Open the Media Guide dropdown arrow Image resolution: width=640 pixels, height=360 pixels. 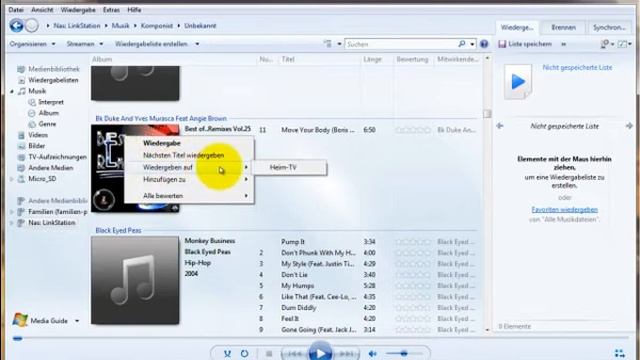[77, 321]
